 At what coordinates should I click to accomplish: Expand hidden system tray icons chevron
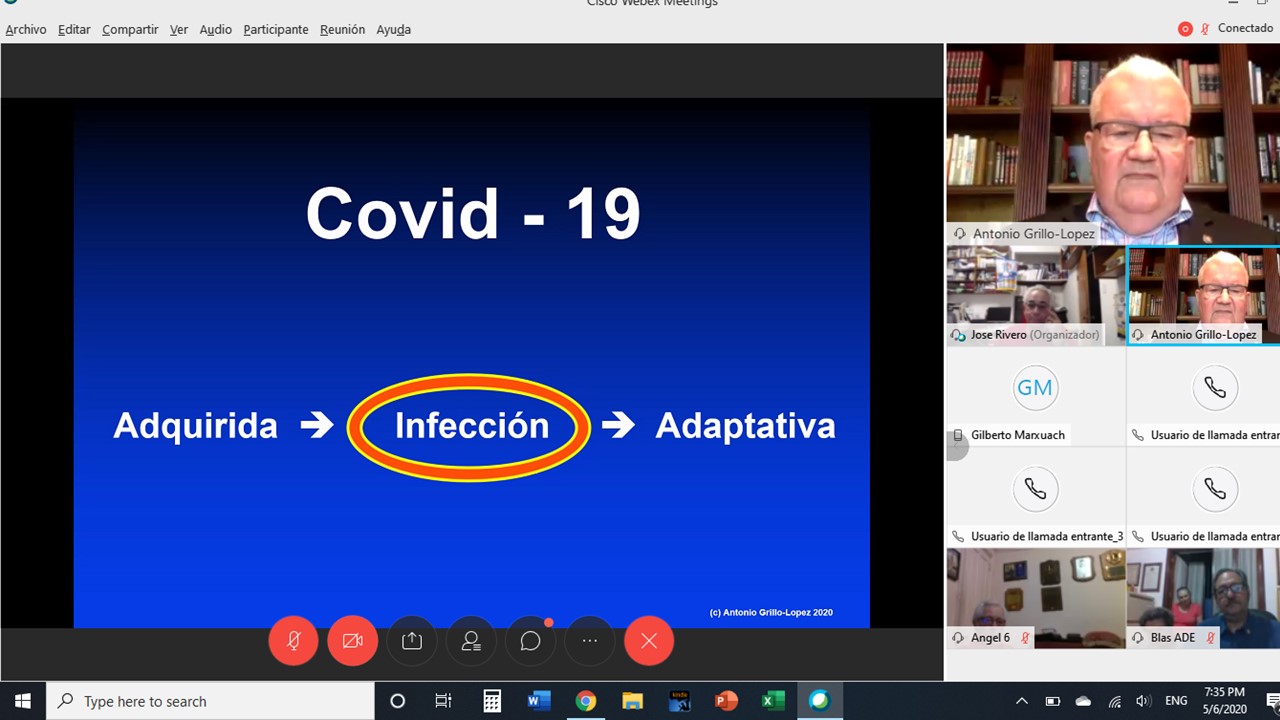pos(1021,701)
